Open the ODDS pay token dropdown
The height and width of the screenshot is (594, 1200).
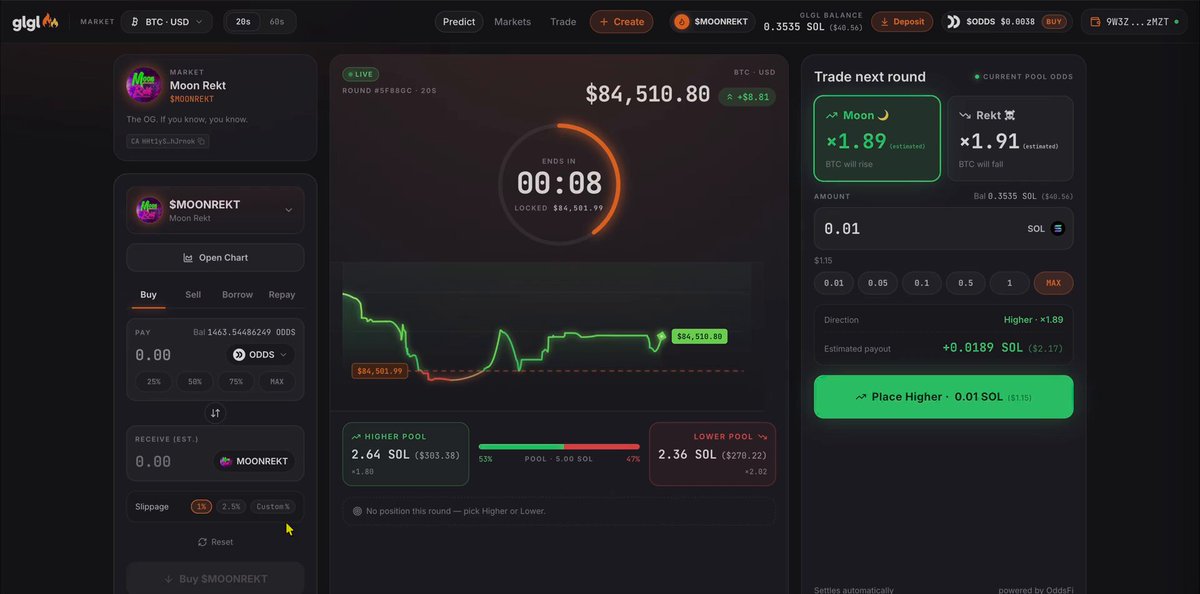(260, 354)
